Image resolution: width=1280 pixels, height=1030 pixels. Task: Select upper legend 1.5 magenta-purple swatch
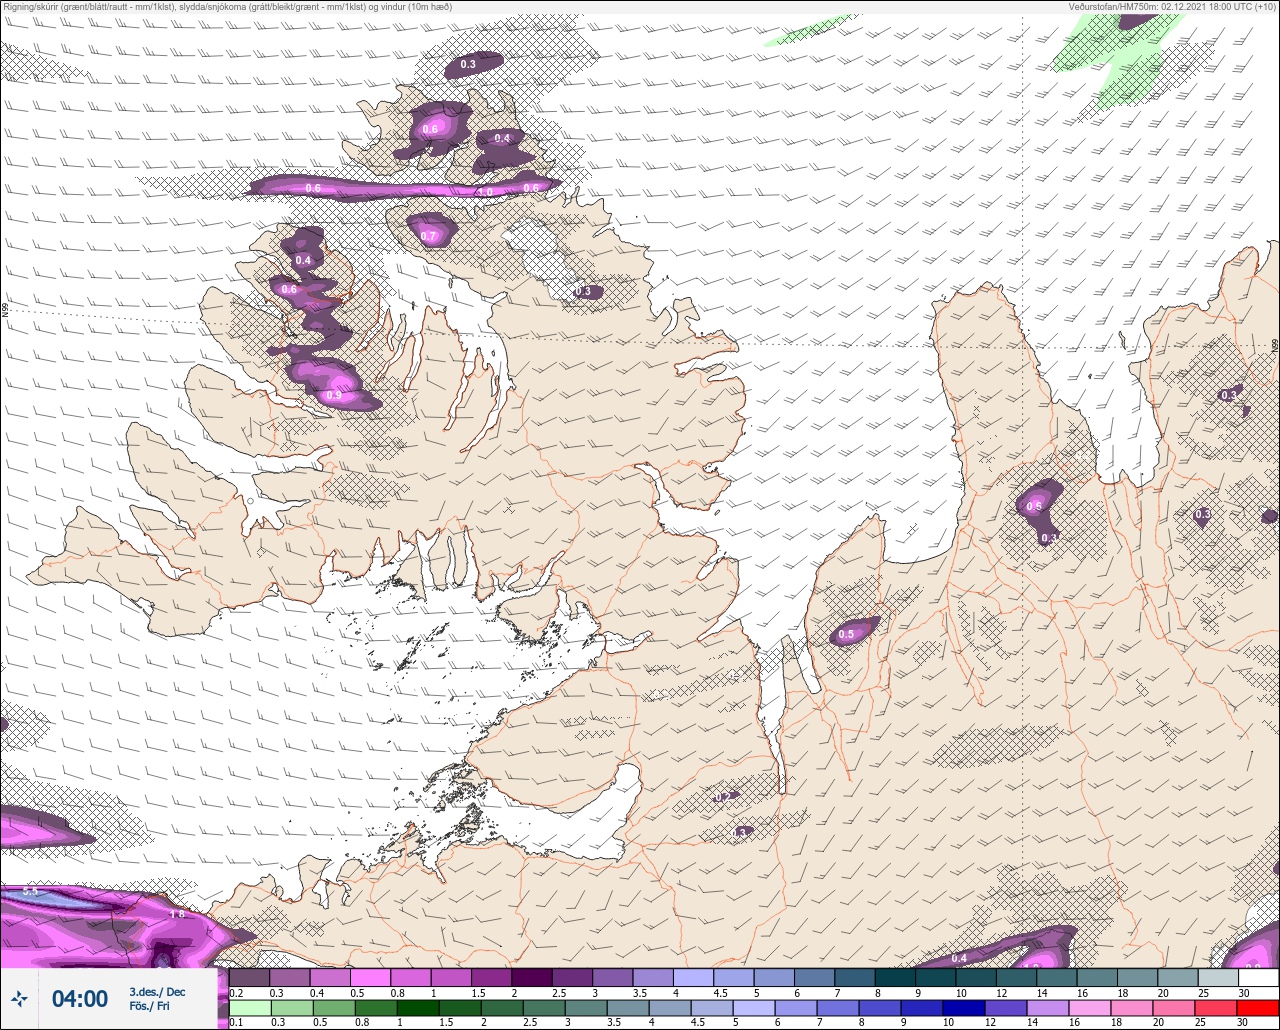click(x=492, y=977)
